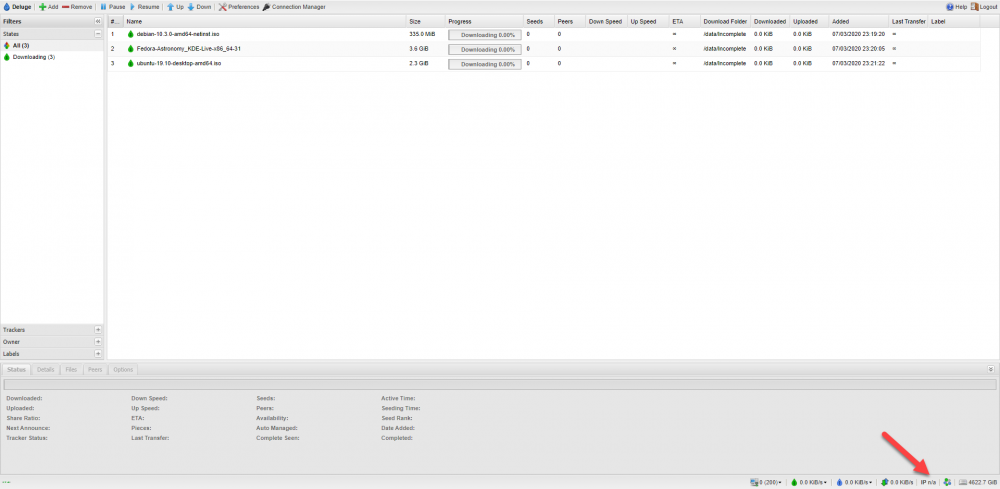Sort by the Download Folder column header
The image size is (1000, 489).
(x=726, y=22)
